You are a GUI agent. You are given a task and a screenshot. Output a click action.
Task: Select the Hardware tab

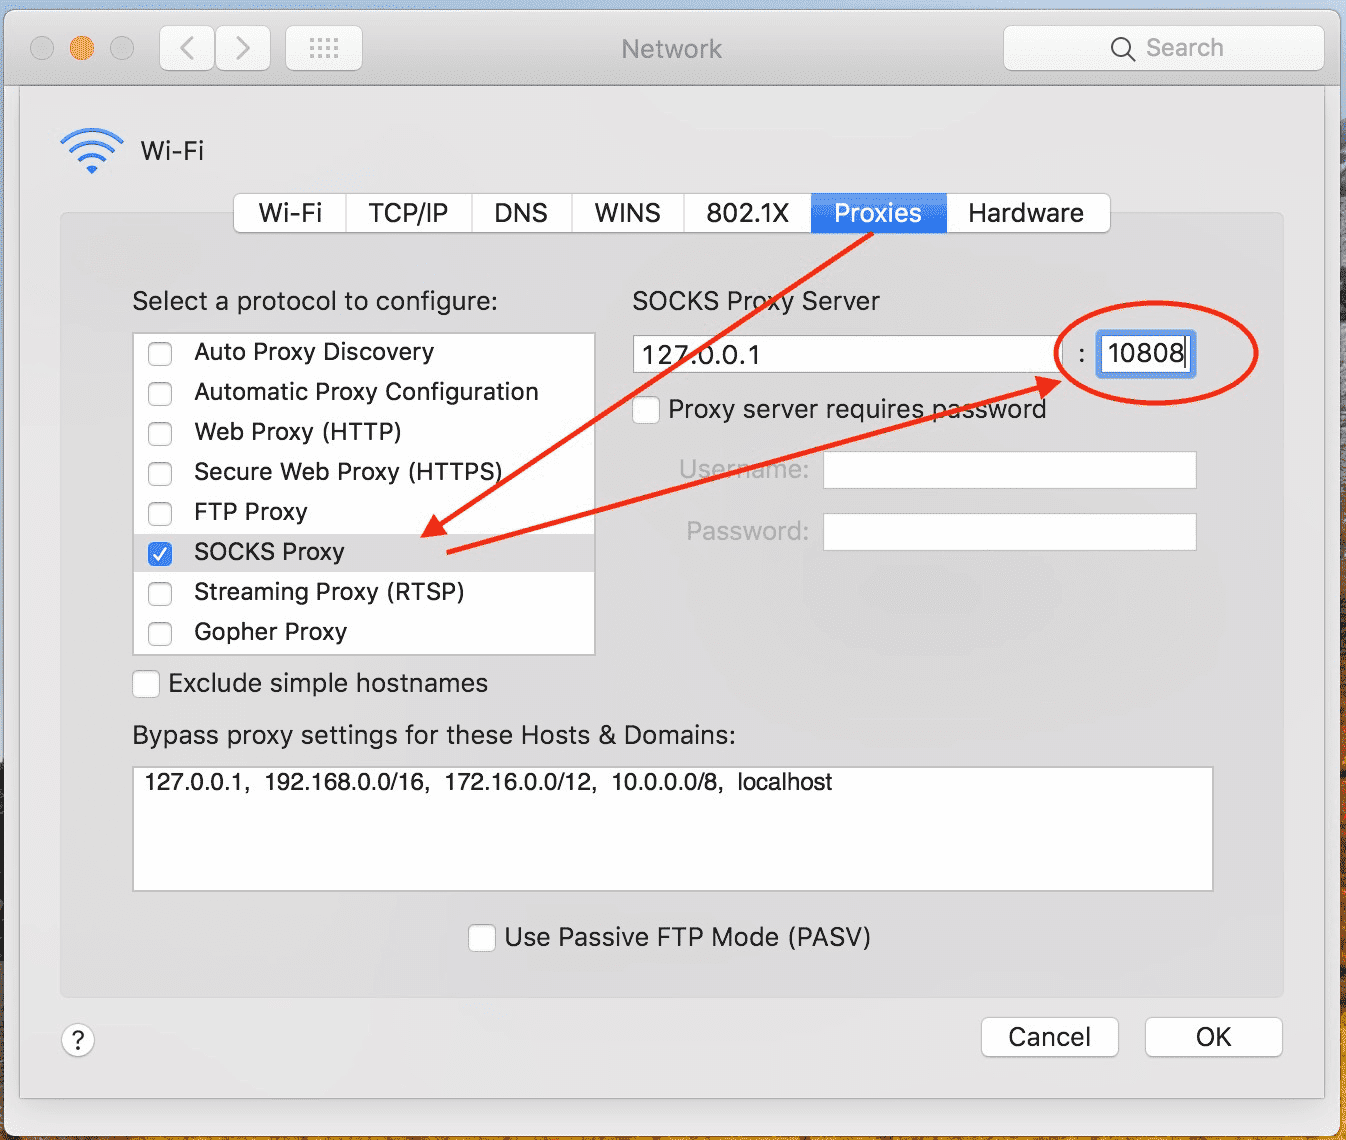1026,213
